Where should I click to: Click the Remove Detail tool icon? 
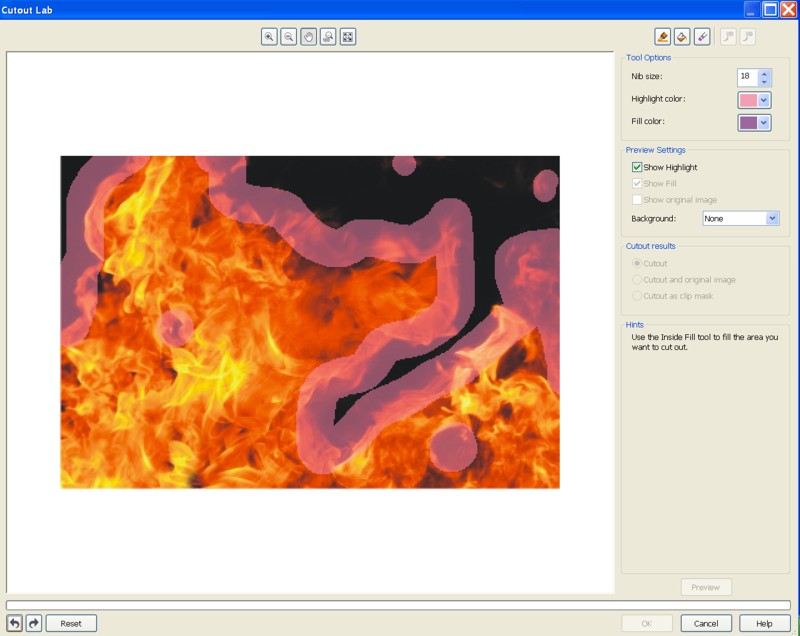pyautogui.click(x=747, y=37)
